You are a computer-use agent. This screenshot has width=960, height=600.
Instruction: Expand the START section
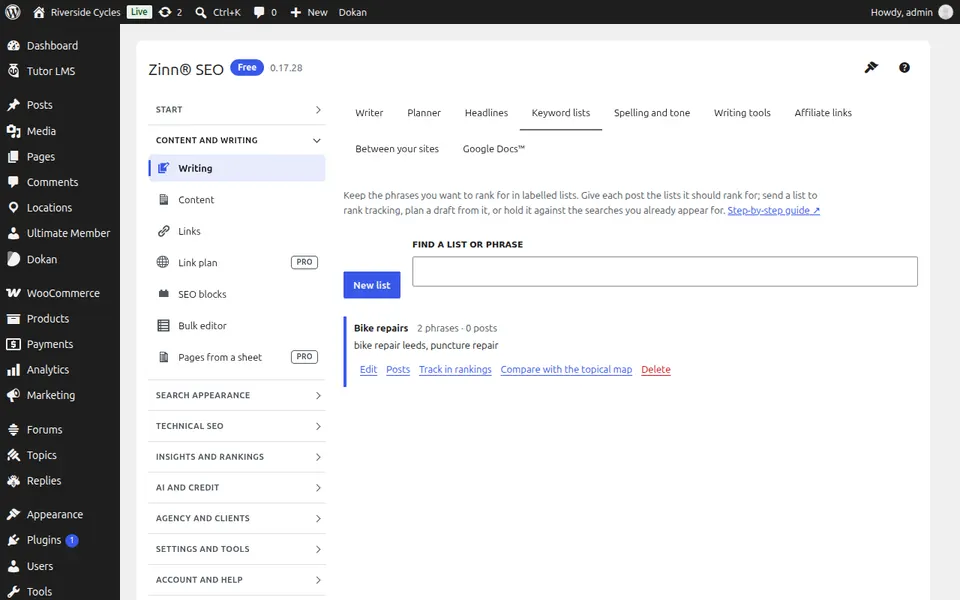click(x=237, y=110)
